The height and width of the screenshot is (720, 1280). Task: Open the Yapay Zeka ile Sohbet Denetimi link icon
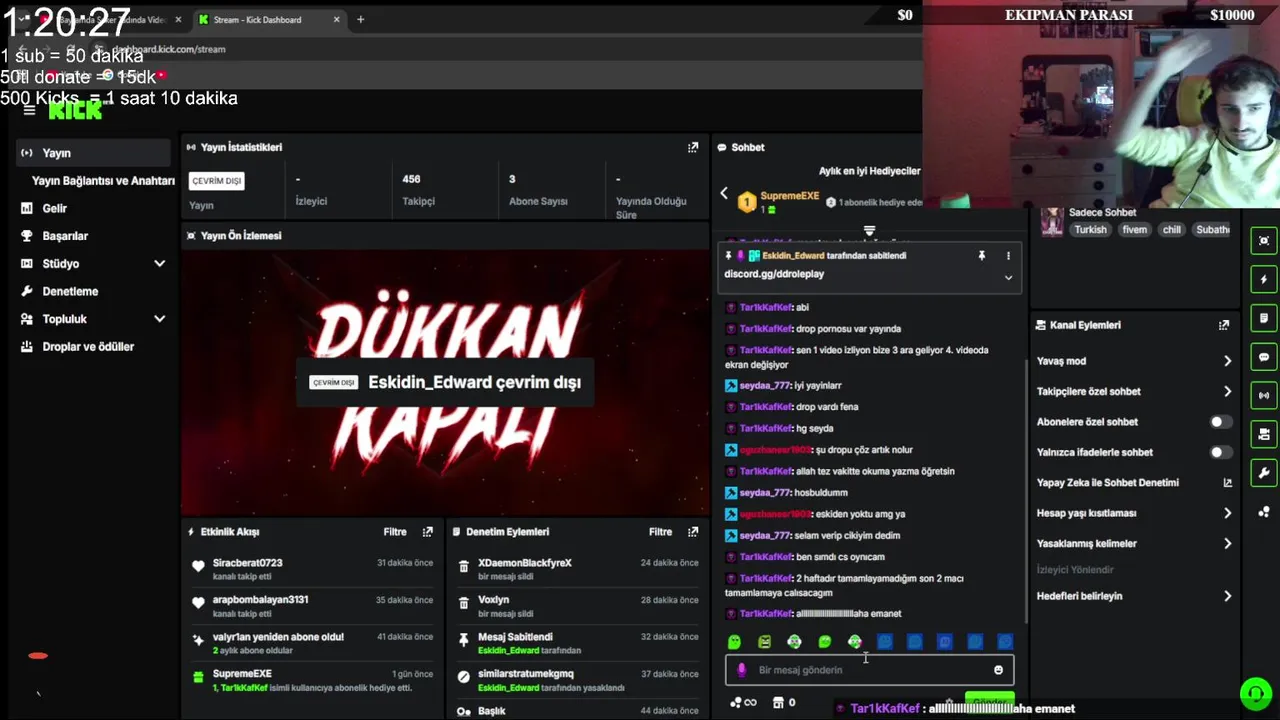pyautogui.click(x=1228, y=483)
